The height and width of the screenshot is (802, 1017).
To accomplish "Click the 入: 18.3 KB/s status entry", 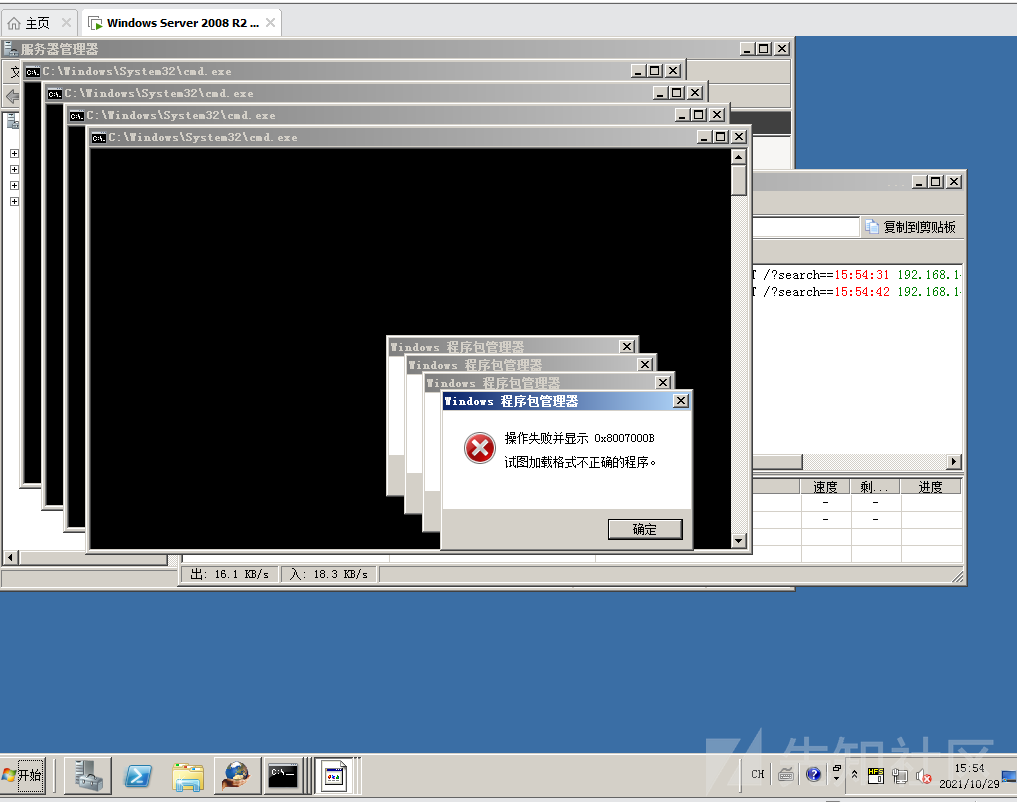I will [329, 574].
